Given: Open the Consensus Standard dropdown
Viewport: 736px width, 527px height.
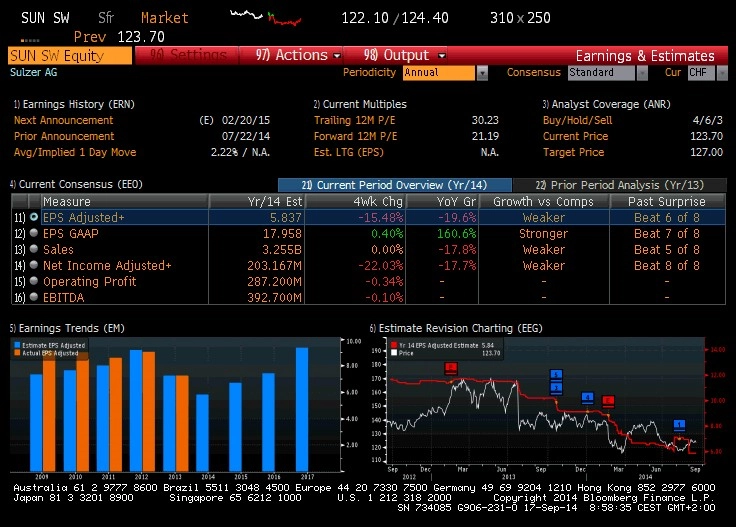Looking at the screenshot, I should [x=642, y=73].
